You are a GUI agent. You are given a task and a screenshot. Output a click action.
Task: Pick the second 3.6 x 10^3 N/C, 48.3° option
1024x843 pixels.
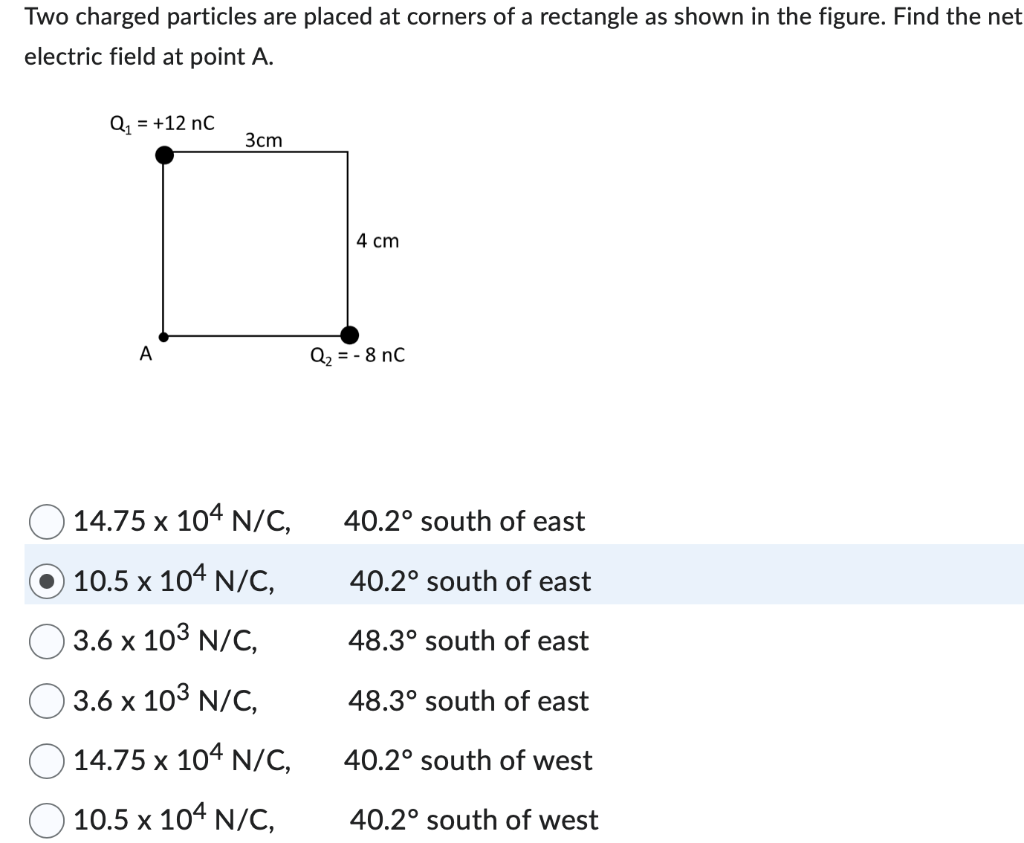[x=45, y=700]
